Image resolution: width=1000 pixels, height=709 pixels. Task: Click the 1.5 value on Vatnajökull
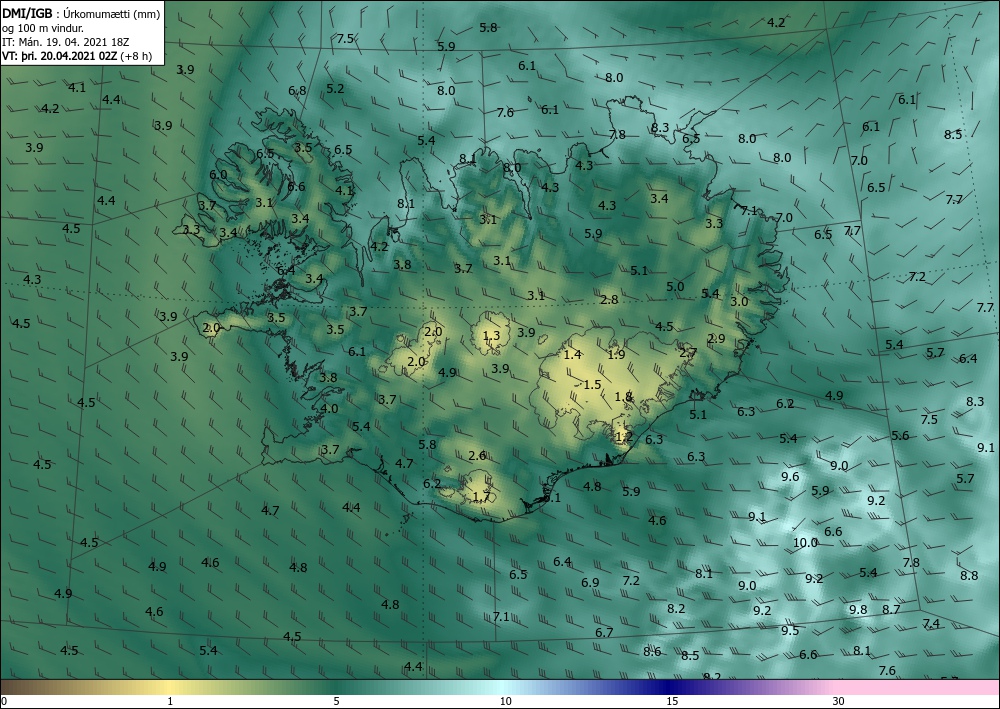(x=592, y=384)
